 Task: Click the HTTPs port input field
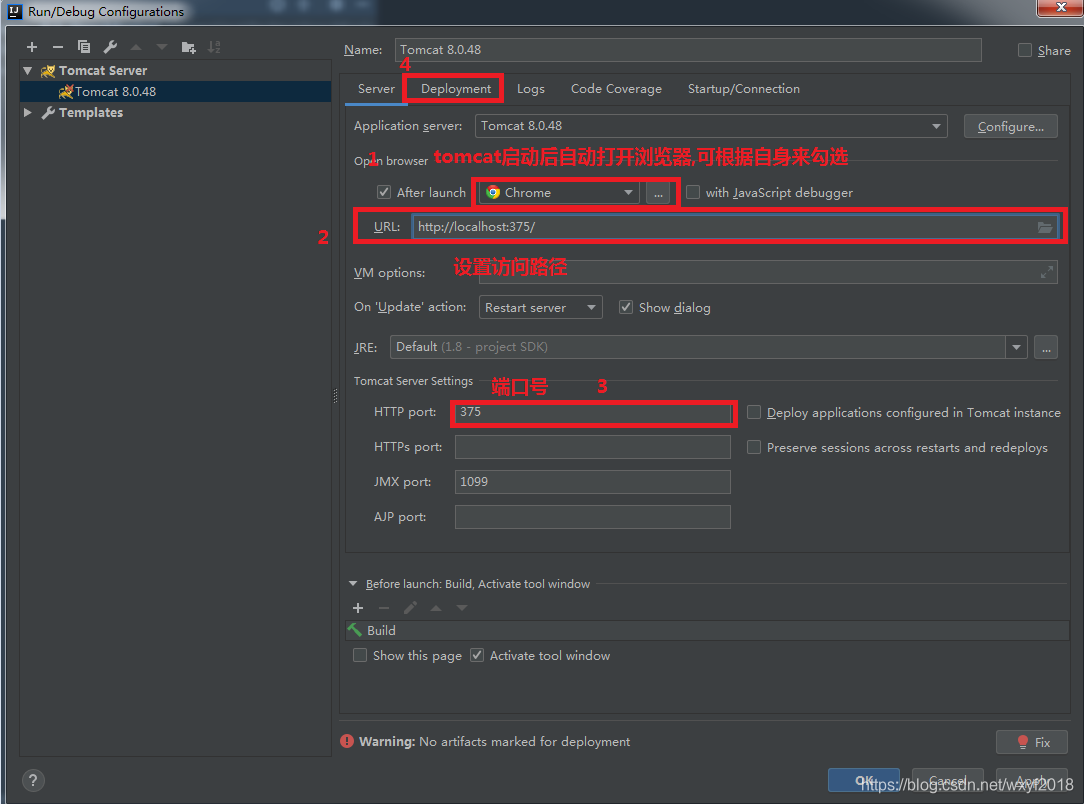pos(592,447)
